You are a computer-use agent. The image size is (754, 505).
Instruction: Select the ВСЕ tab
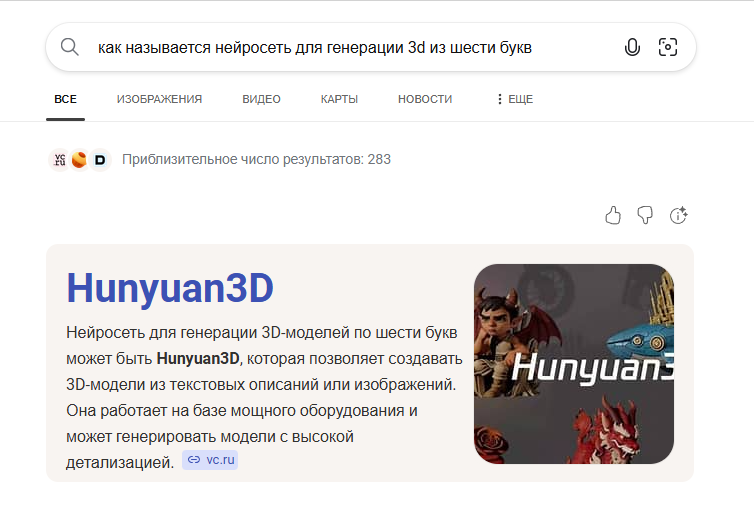65,99
